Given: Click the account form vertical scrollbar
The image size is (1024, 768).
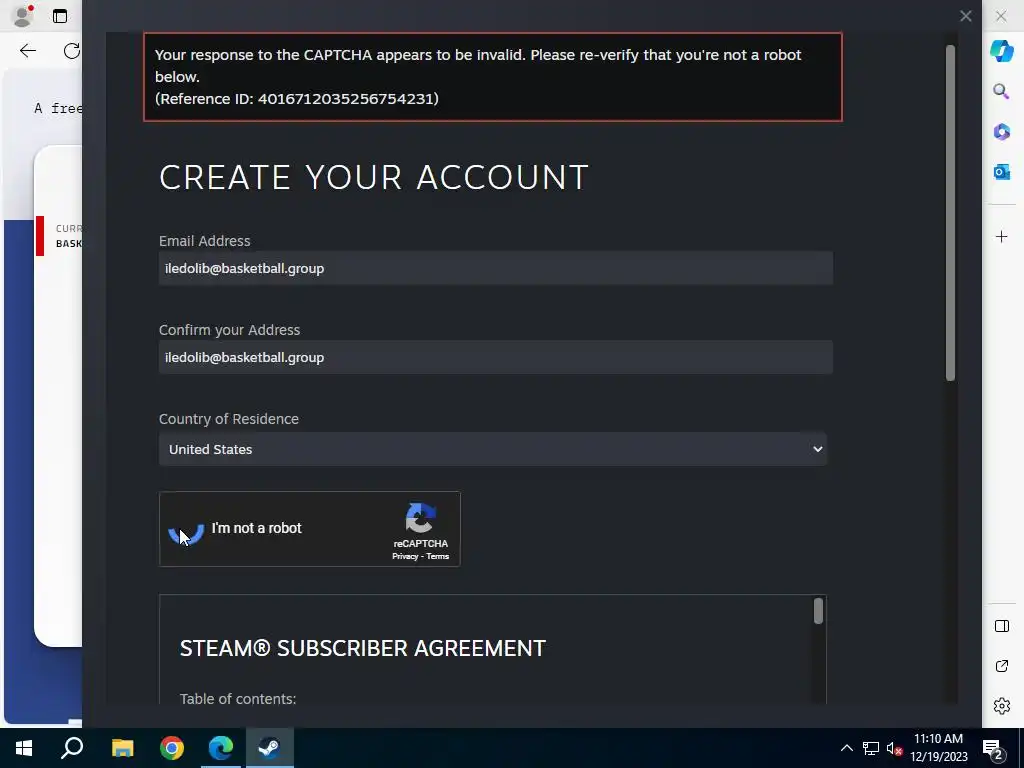Looking at the screenshot, I should click(950, 213).
